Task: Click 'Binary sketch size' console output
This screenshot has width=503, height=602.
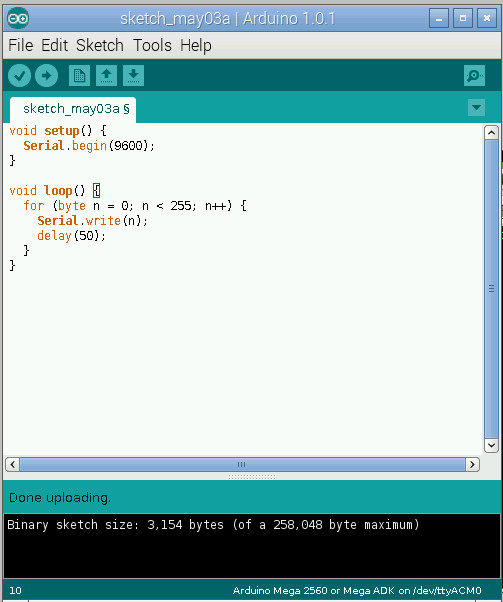Action: coord(213,524)
